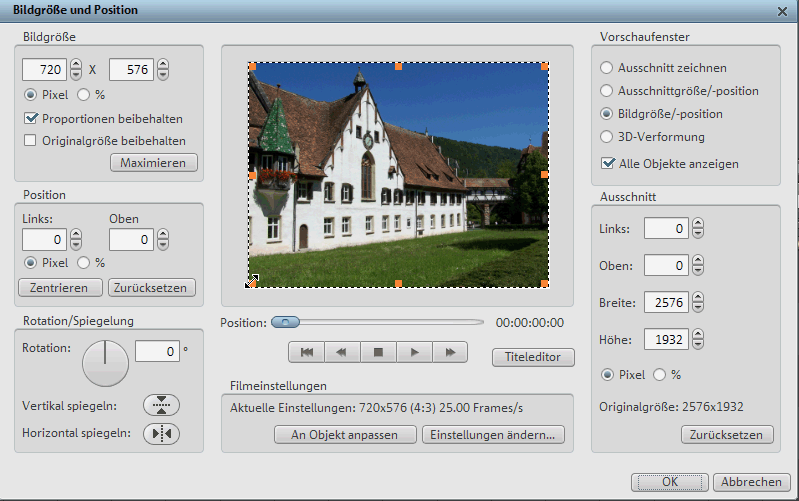Click the Maximieren button
799x501 pixels.
pyautogui.click(x=154, y=163)
